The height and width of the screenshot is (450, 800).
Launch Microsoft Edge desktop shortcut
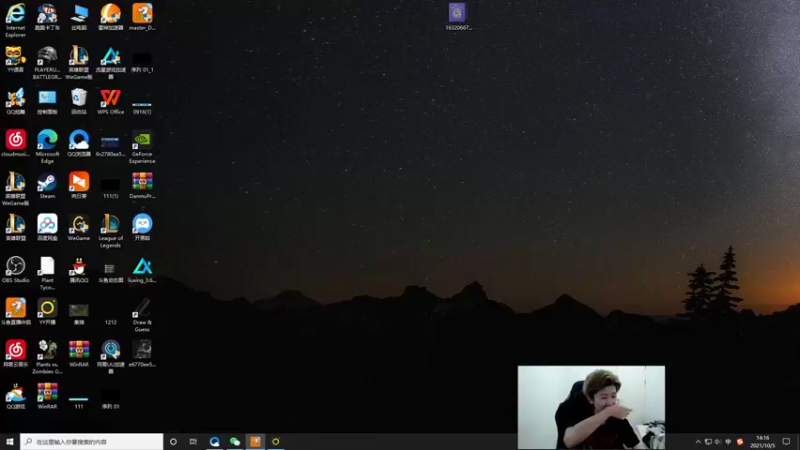(x=47, y=146)
